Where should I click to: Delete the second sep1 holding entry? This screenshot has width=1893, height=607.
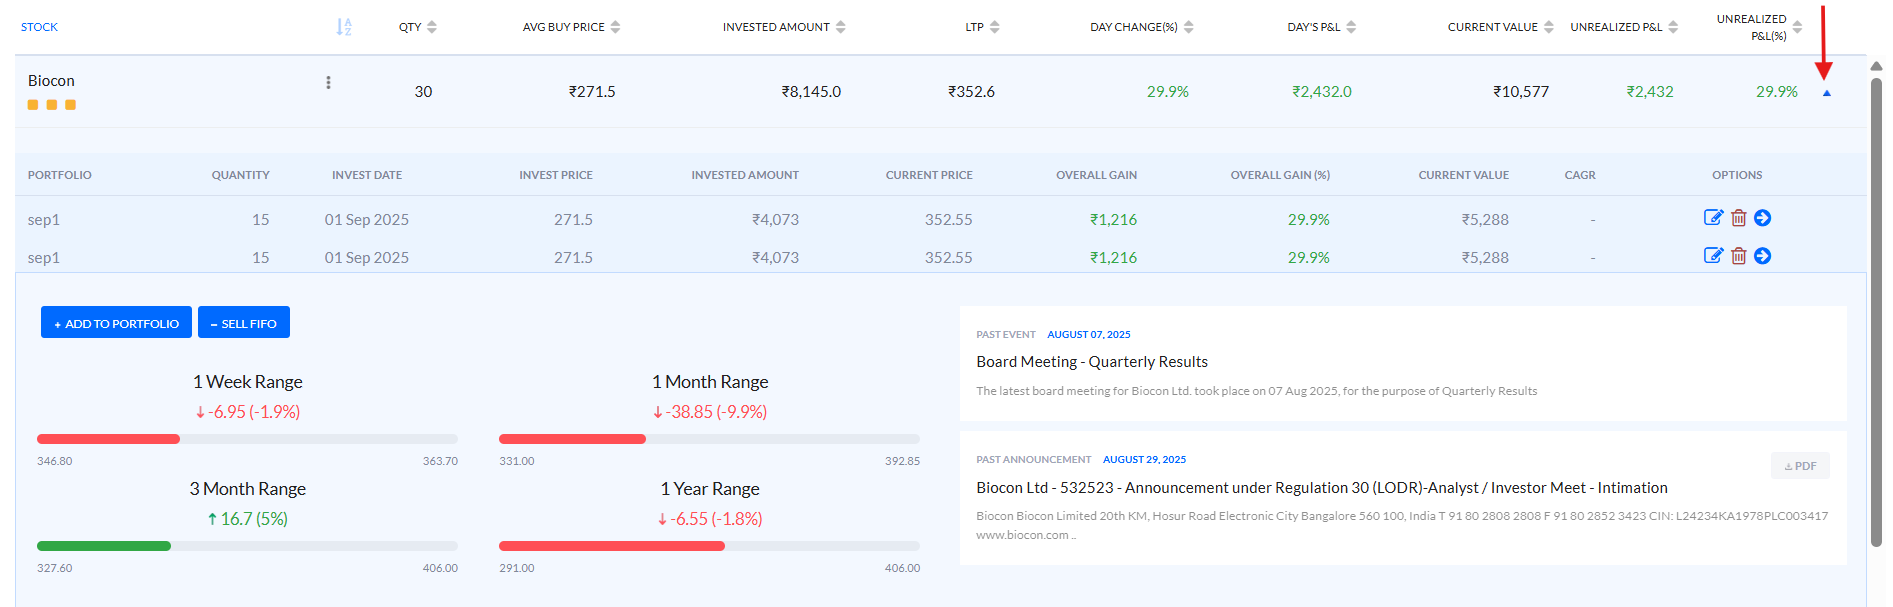coord(1739,256)
